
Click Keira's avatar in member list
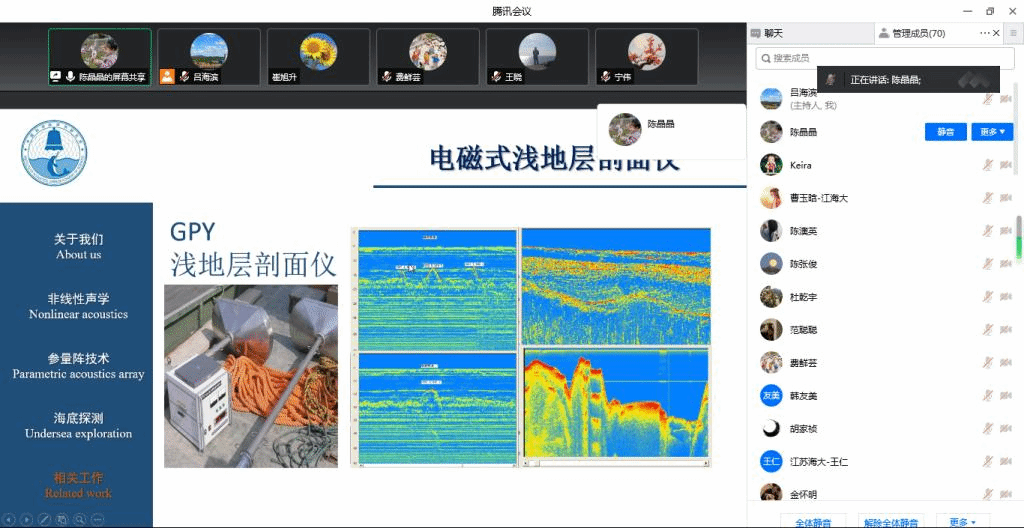(x=770, y=165)
